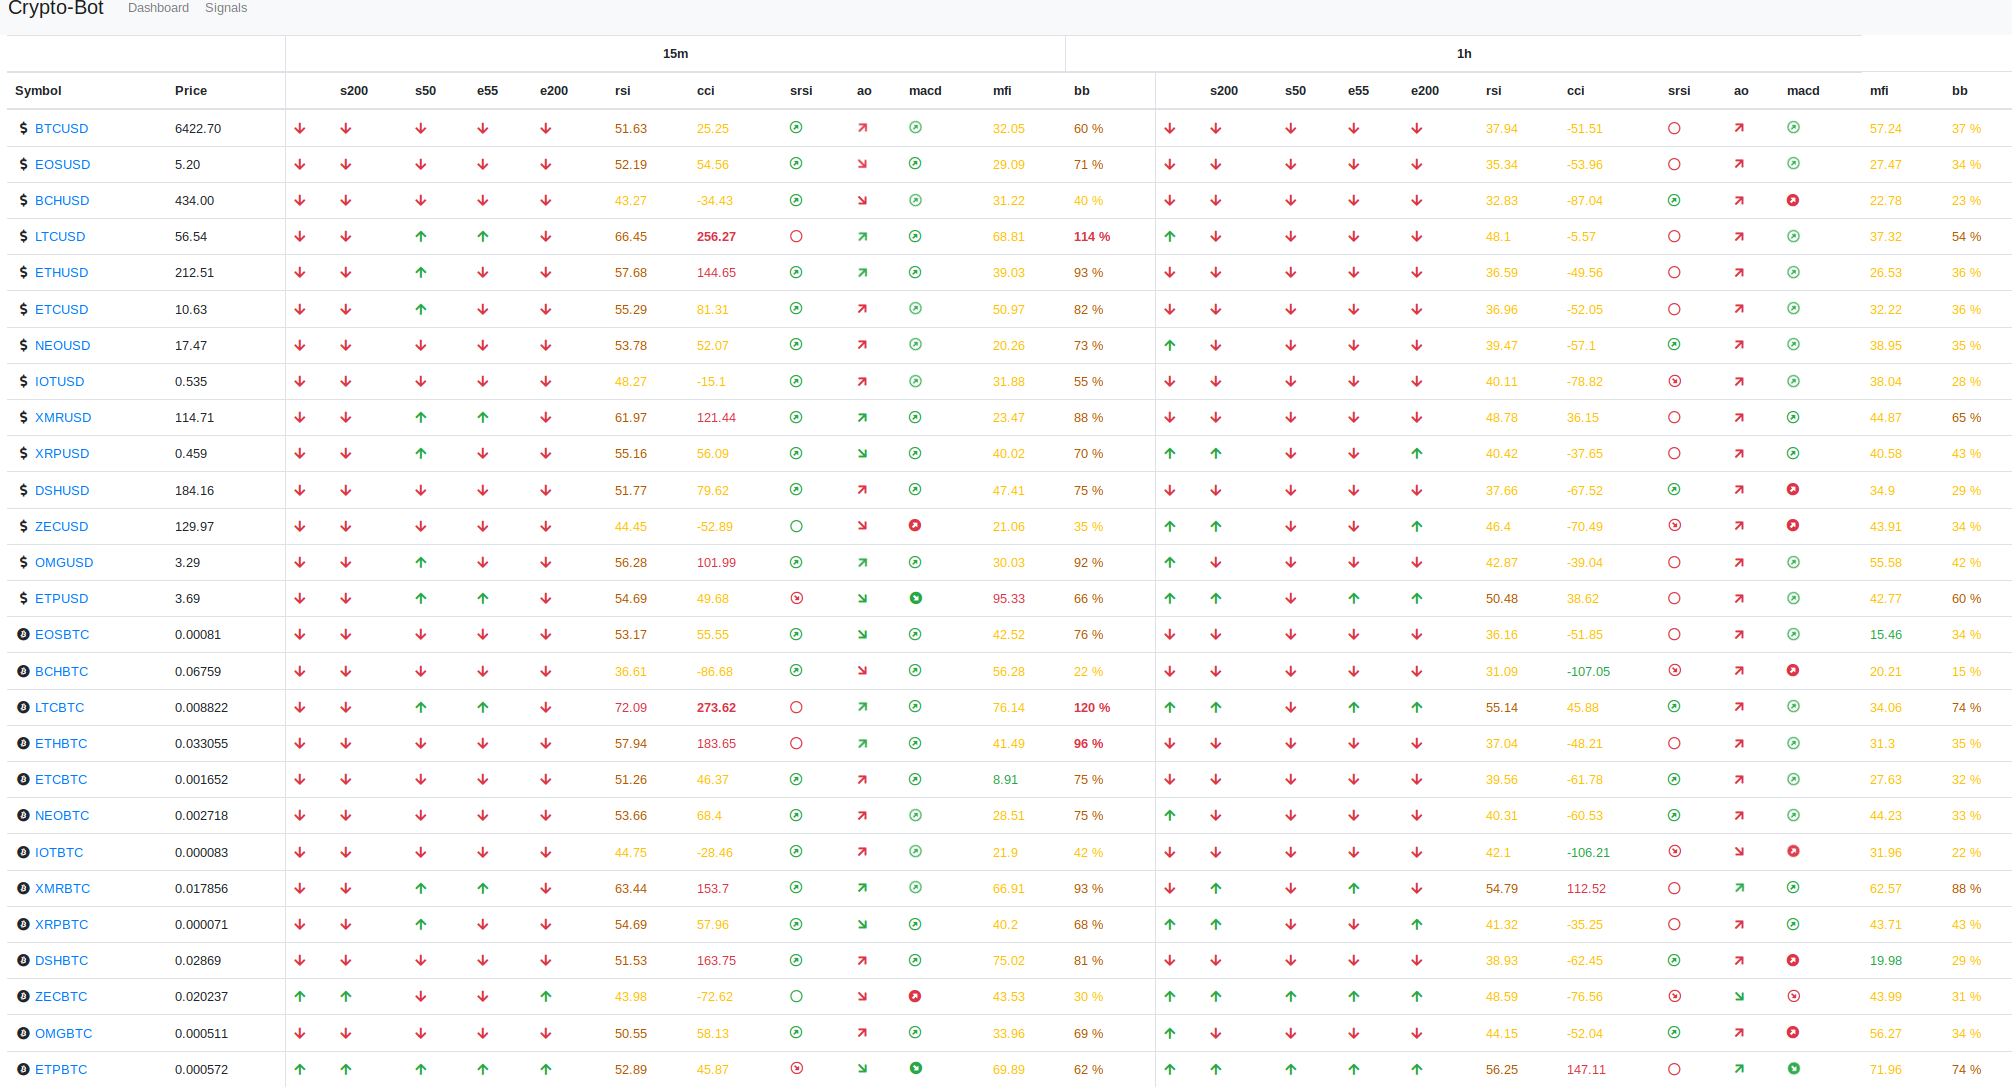
Task: Click the bitcoin icon beside NEOBTC
Action: (23, 815)
